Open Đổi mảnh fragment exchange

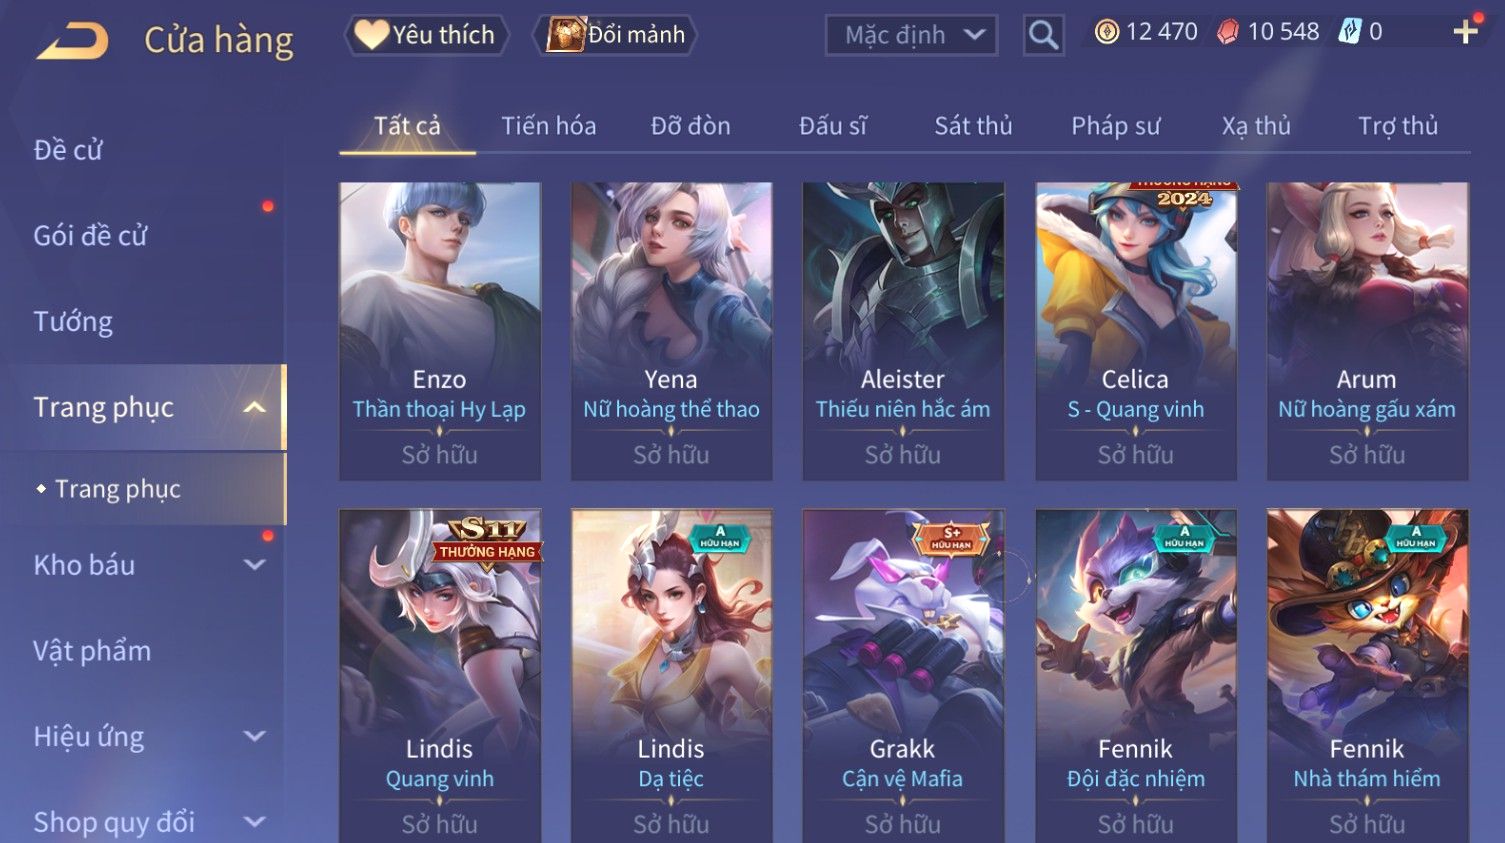(x=616, y=35)
